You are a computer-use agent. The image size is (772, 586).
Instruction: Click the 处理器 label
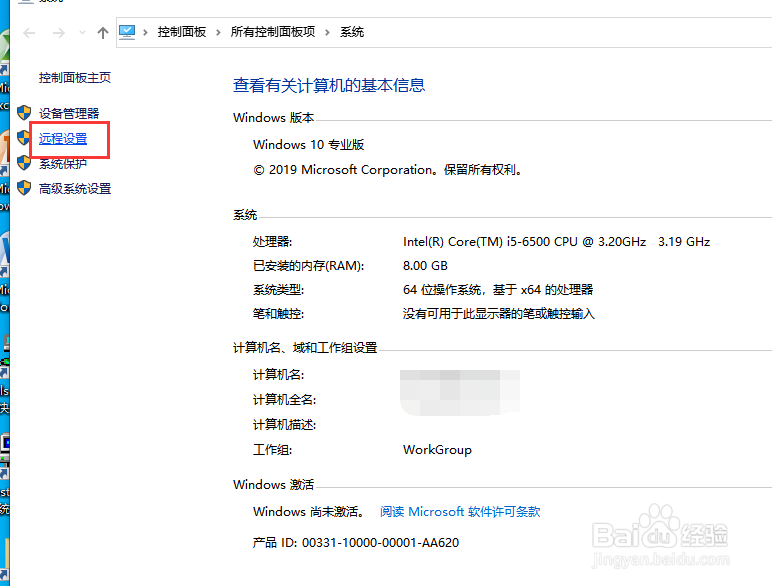tap(272, 242)
